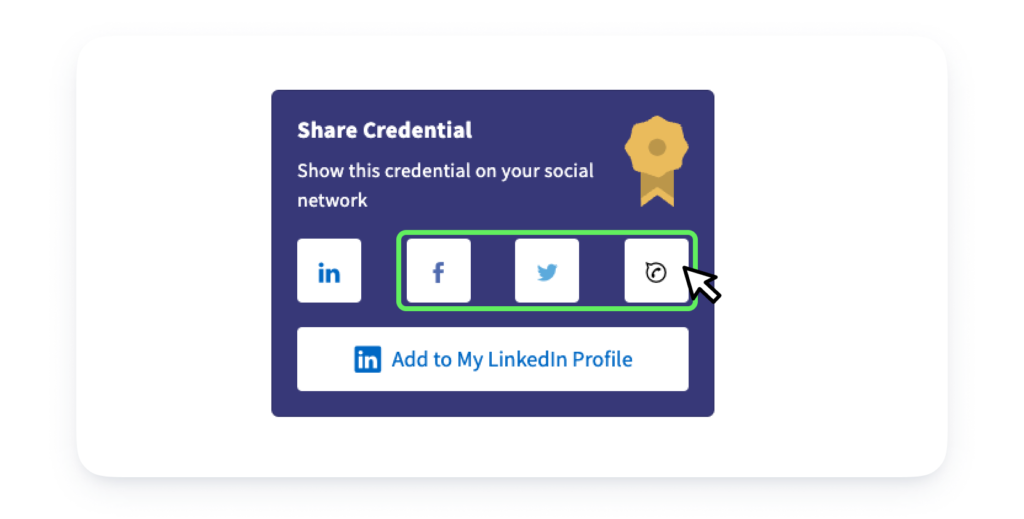Tweet credential using the Twitter bird icon

point(547,272)
